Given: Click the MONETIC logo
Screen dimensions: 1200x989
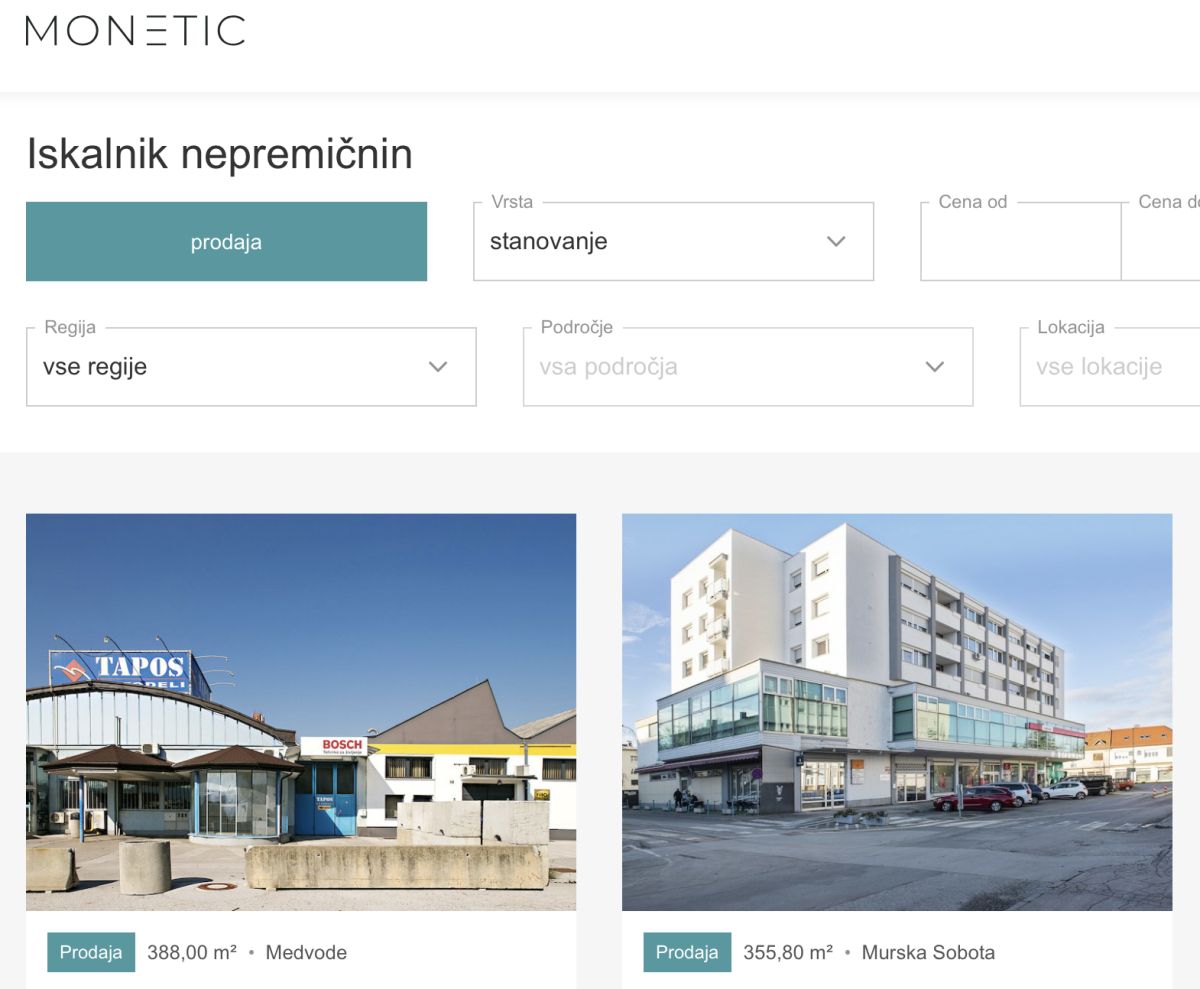Looking at the screenshot, I should (x=135, y=30).
